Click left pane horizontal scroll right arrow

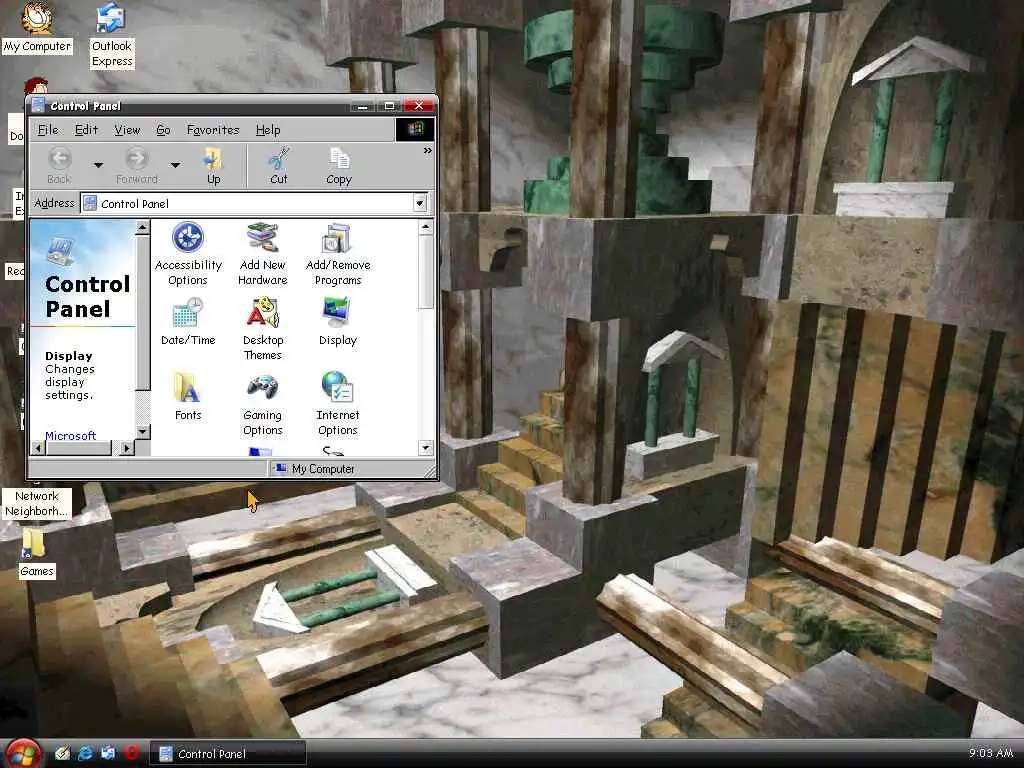coord(127,448)
